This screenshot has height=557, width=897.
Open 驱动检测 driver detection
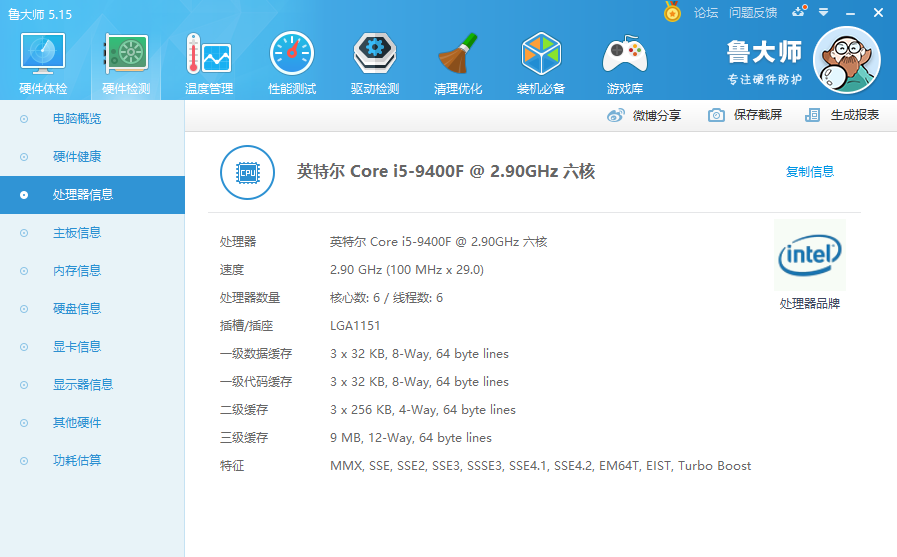coord(375,64)
